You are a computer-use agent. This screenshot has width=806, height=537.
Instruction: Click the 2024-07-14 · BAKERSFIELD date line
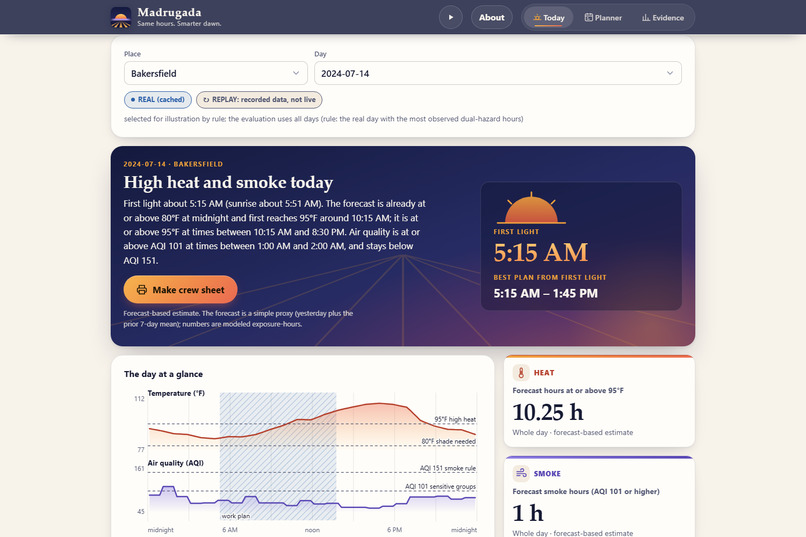[x=173, y=164]
